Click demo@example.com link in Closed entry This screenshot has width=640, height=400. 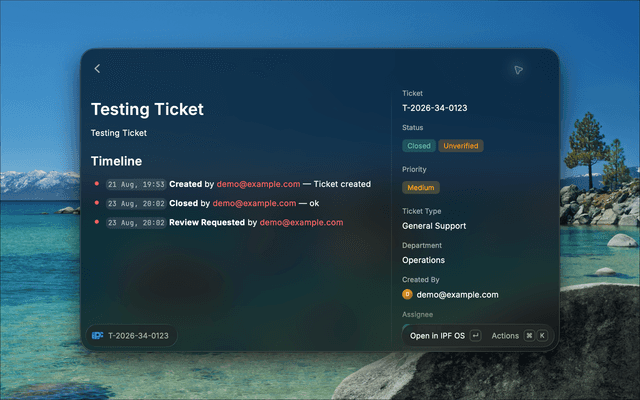tap(254, 203)
